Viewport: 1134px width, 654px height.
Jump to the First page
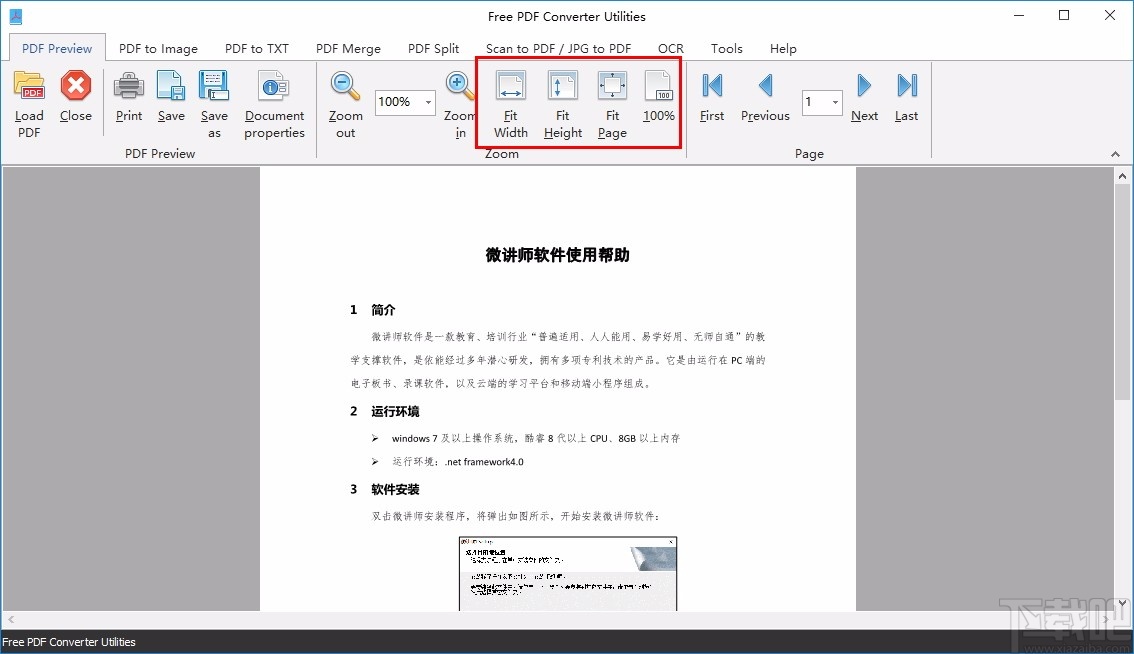pyautogui.click(x=711, y=98)
